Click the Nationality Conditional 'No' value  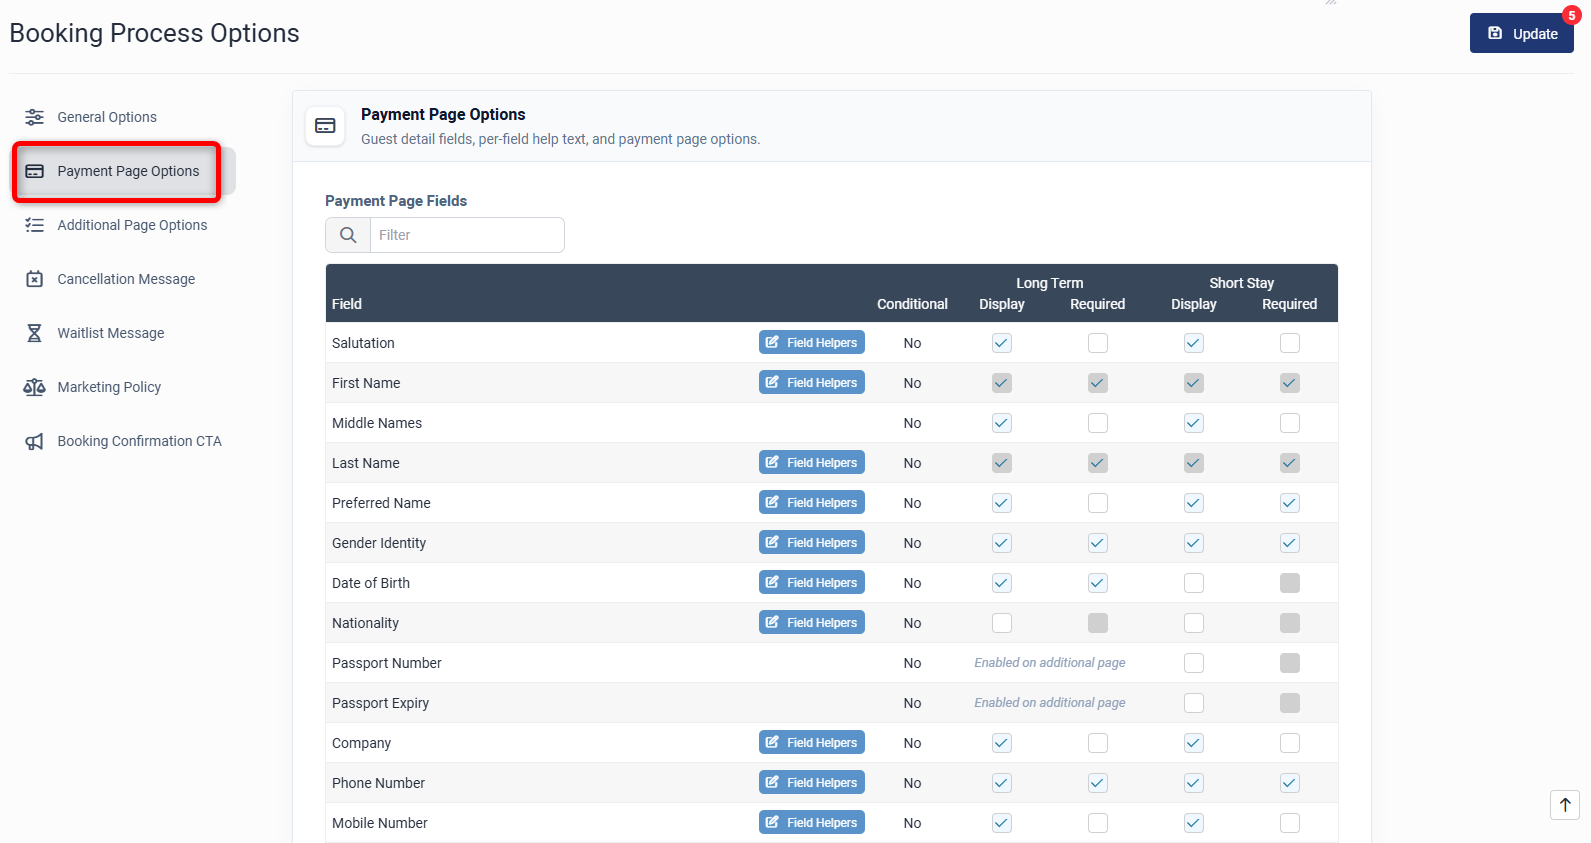tap(912, 623)
